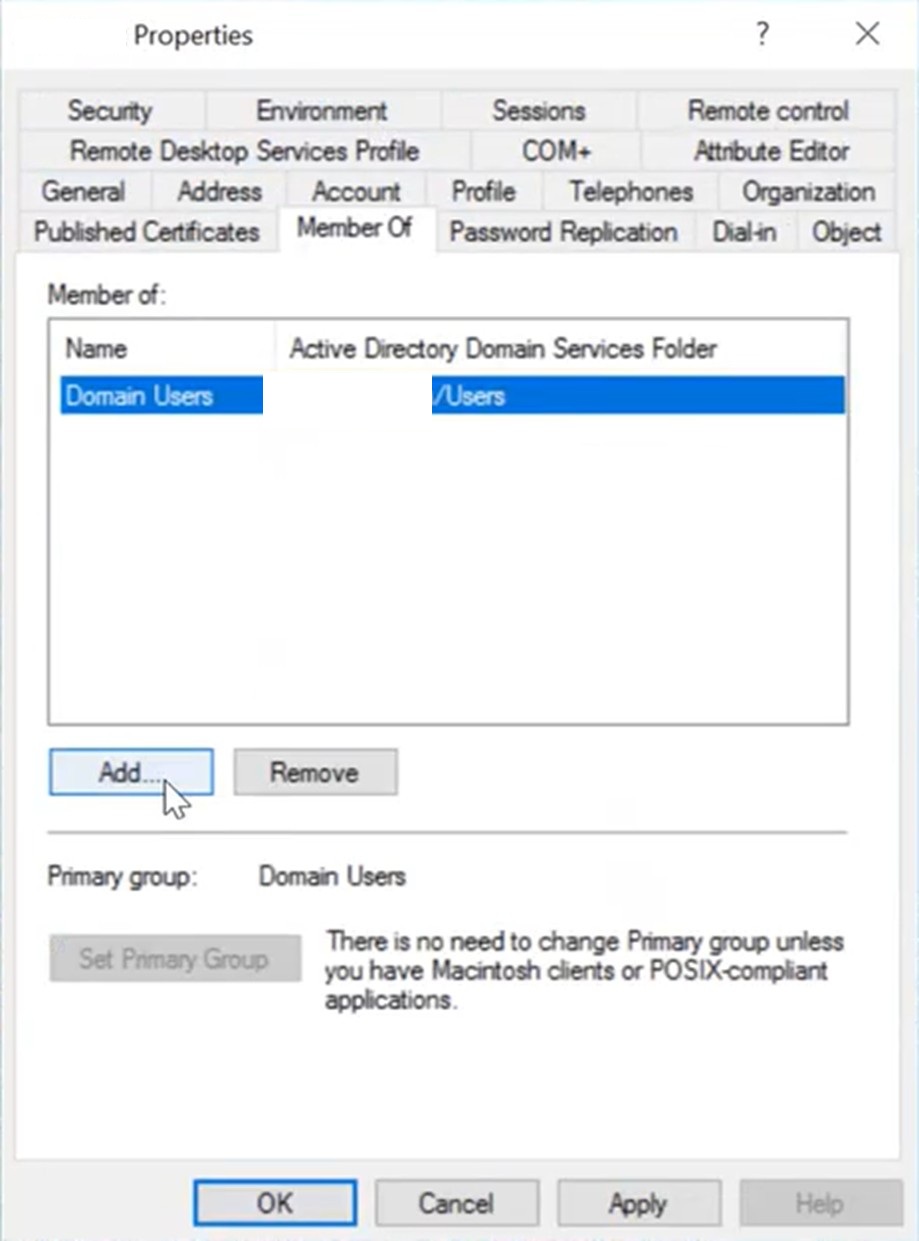Click the Name column header to sort

(x=95, y=349)
